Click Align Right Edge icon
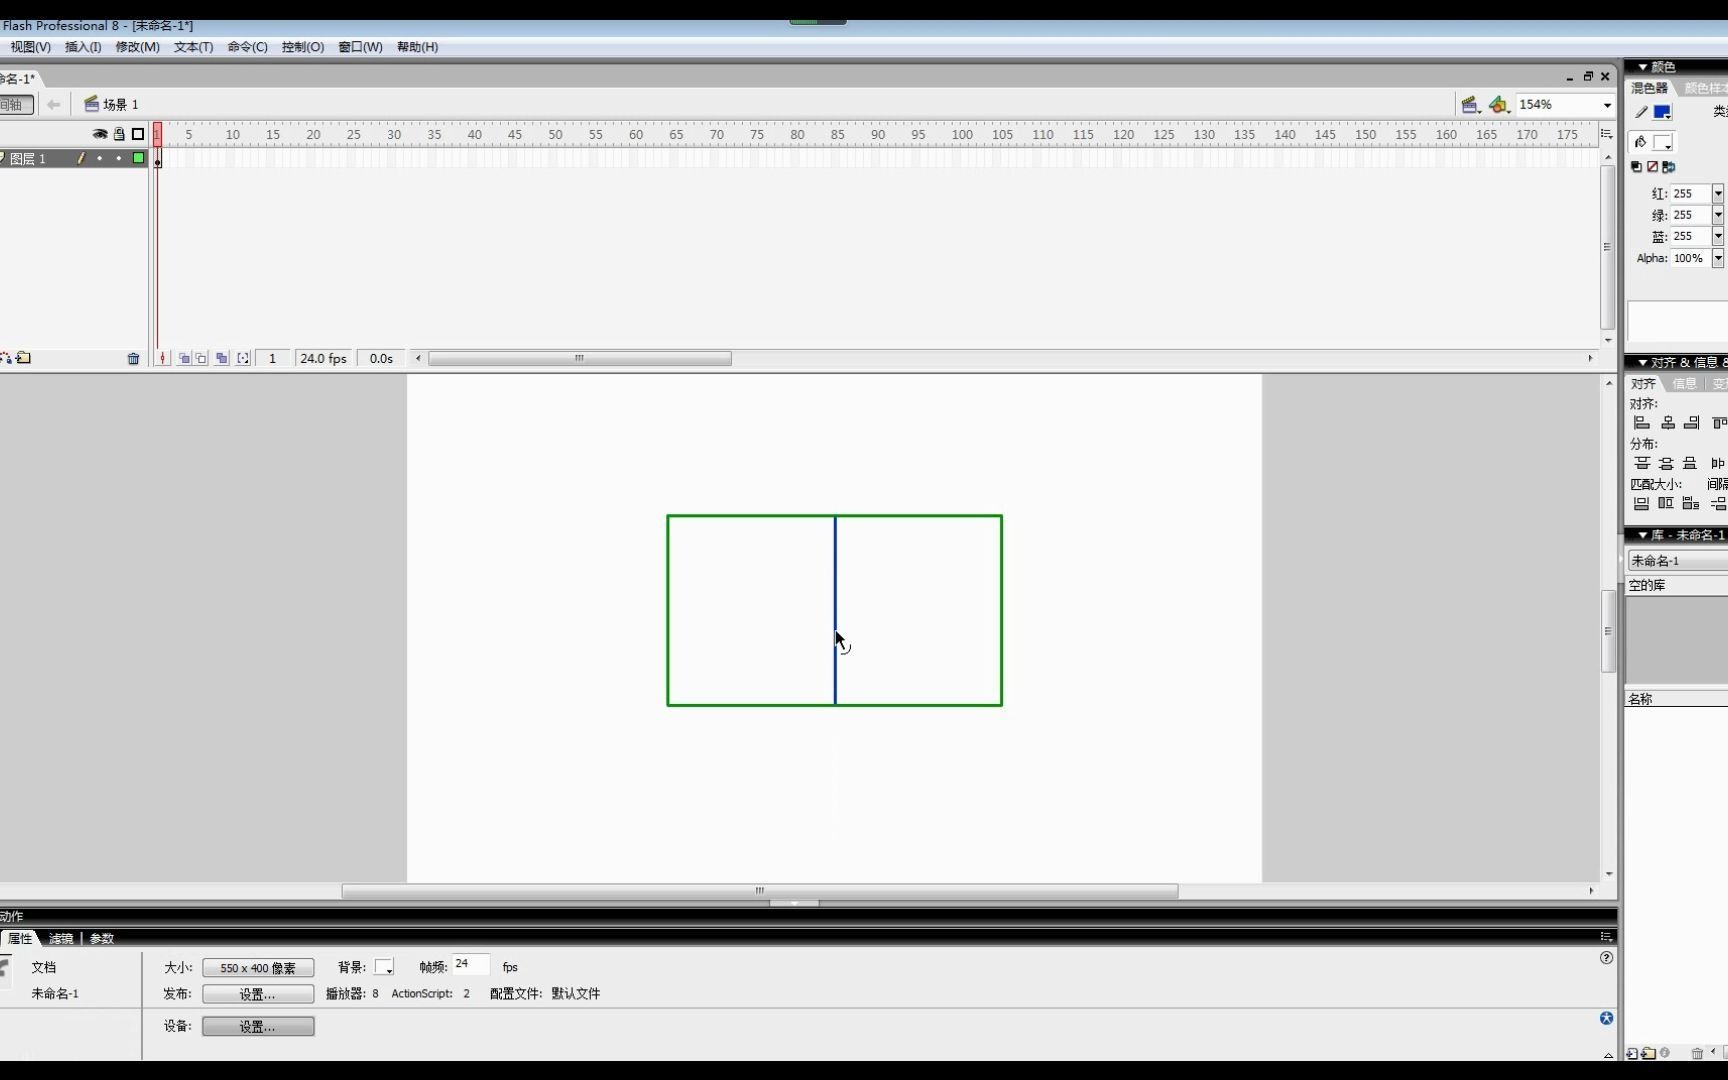The height and width of the screenshot is (1080, 1728). pyautogui.click(x=1691, y=423)
